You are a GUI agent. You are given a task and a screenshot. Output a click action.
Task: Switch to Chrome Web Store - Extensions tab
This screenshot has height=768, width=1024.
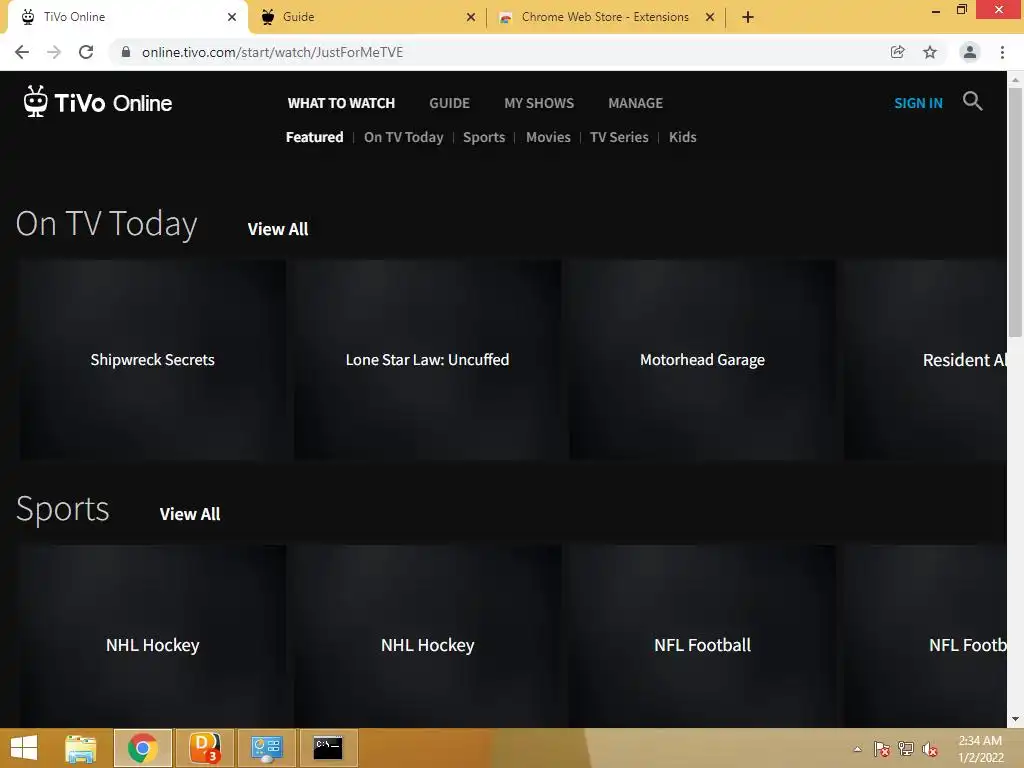[x=604, y=17]
